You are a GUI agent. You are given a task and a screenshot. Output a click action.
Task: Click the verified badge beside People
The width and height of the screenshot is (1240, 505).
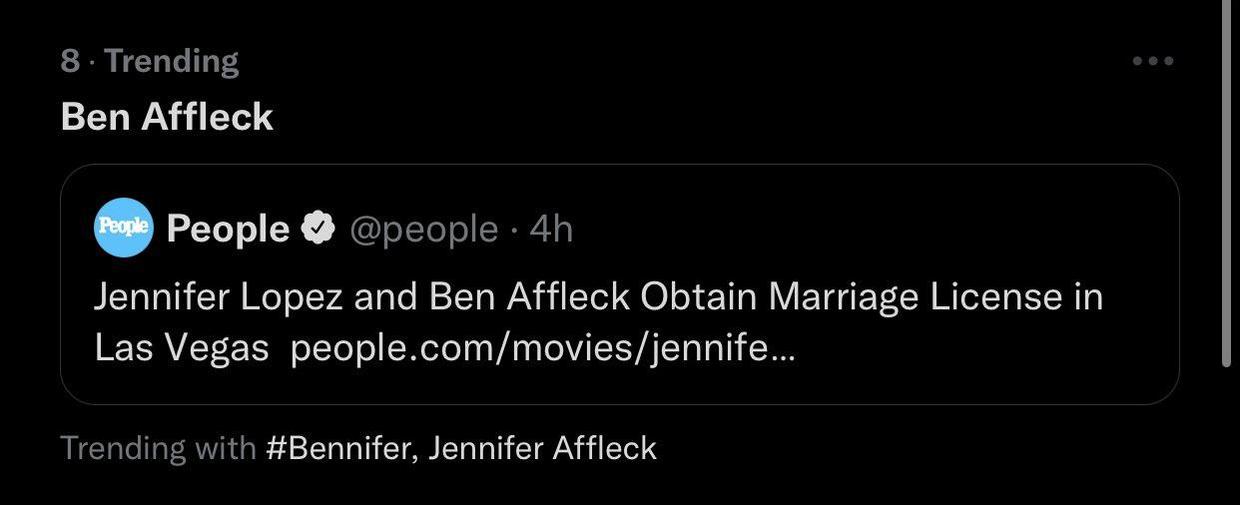[318, 229]
